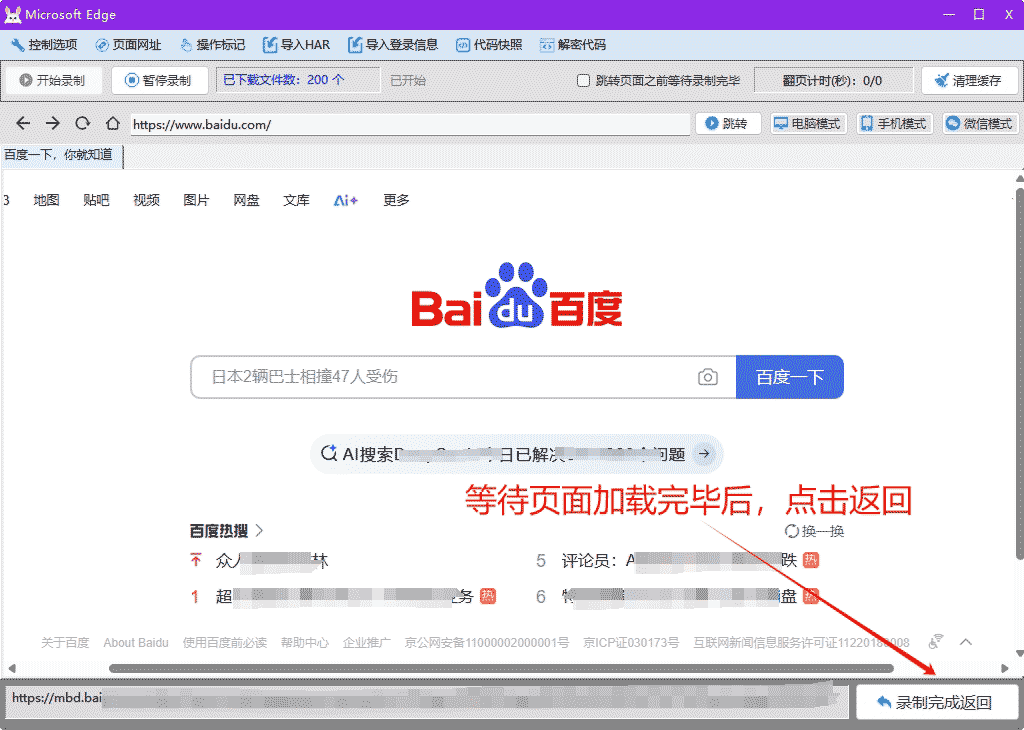This screenshot has height=730, width=1024.
Task: Switch to 手机模式
Action: [x=894, y=123]
